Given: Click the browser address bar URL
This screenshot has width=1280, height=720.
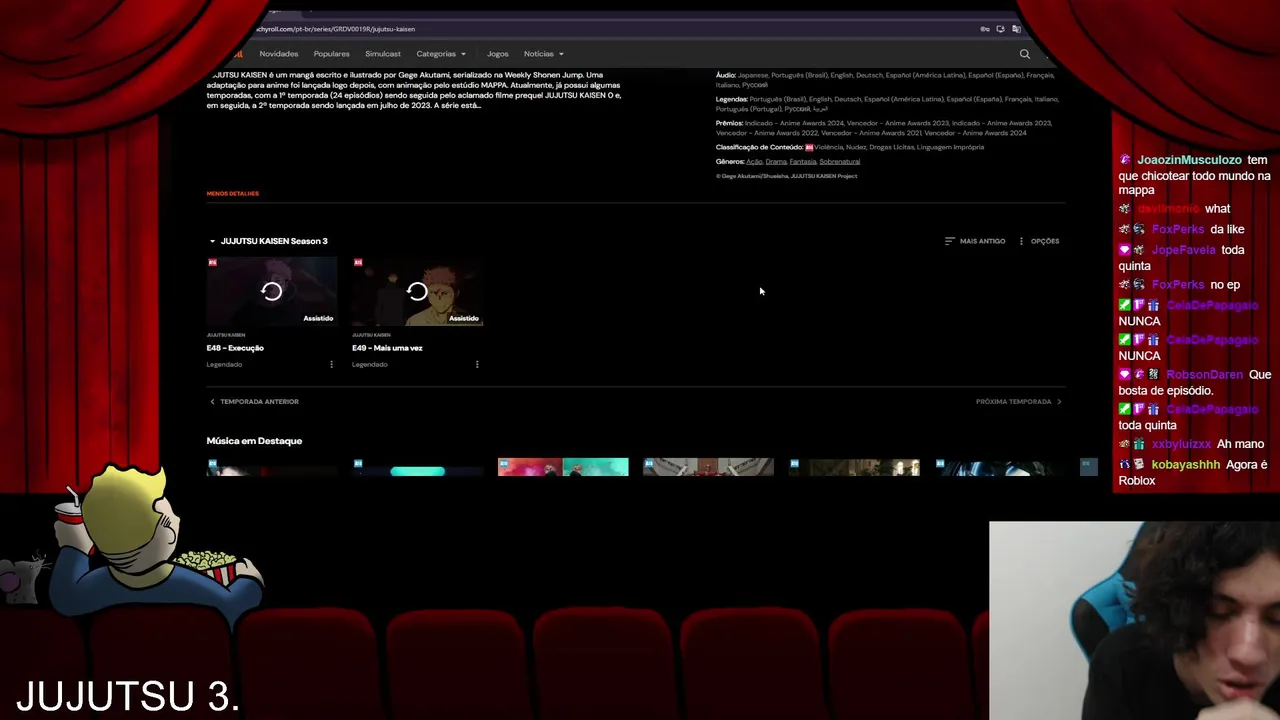Looking at the screenshot, I should pos(337,29).
